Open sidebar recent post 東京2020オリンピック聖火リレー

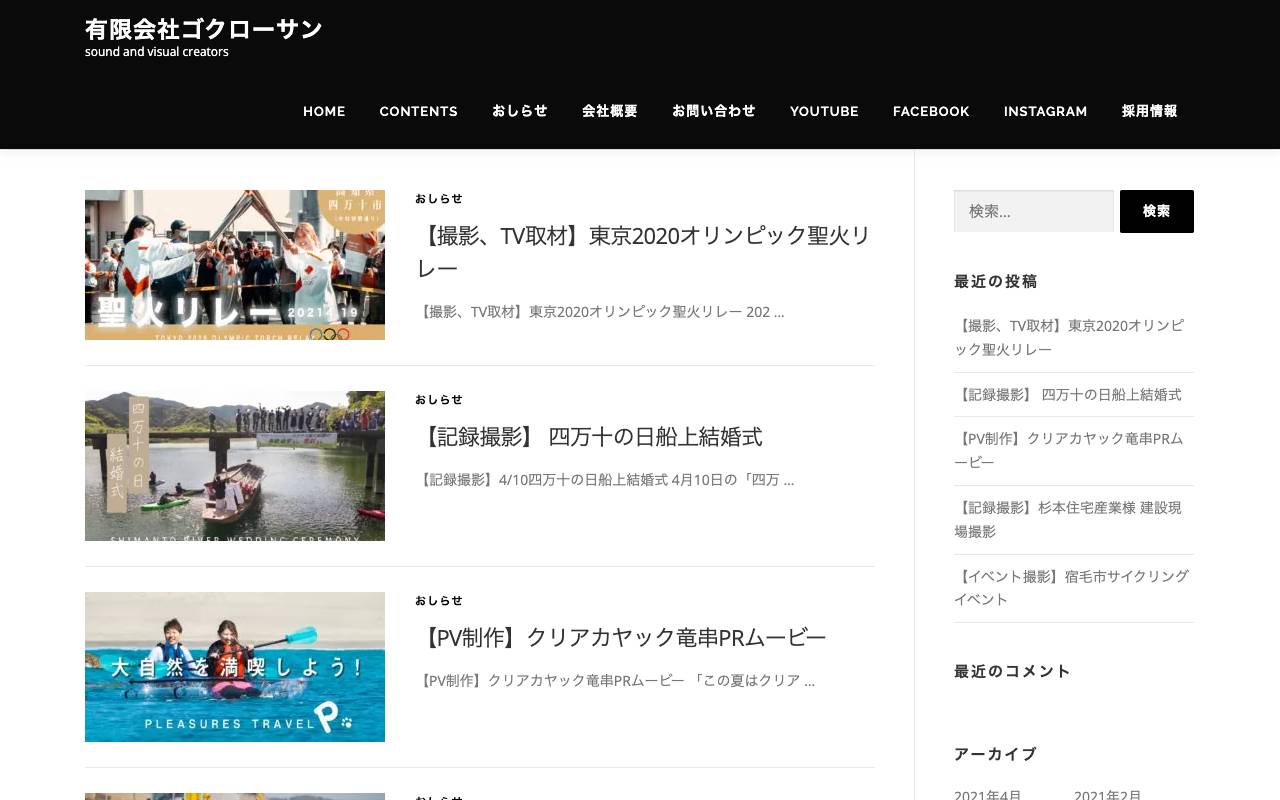pos(1069,337)
